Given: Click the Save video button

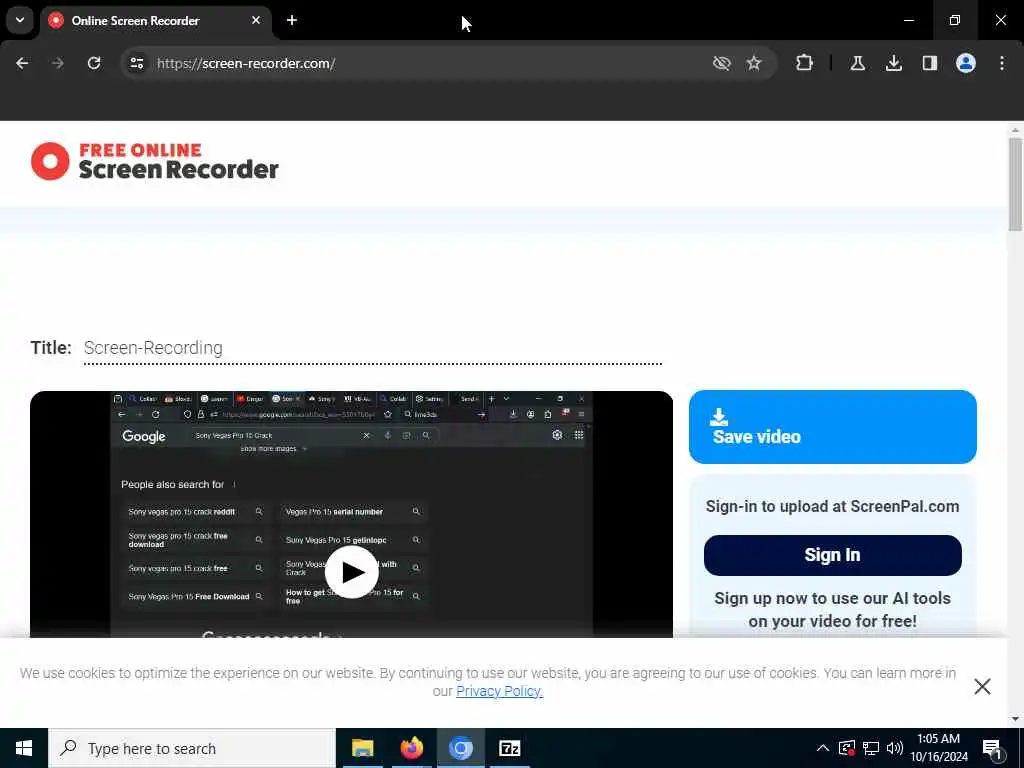Looking at the screenshot, I should [x=833, y=427].
